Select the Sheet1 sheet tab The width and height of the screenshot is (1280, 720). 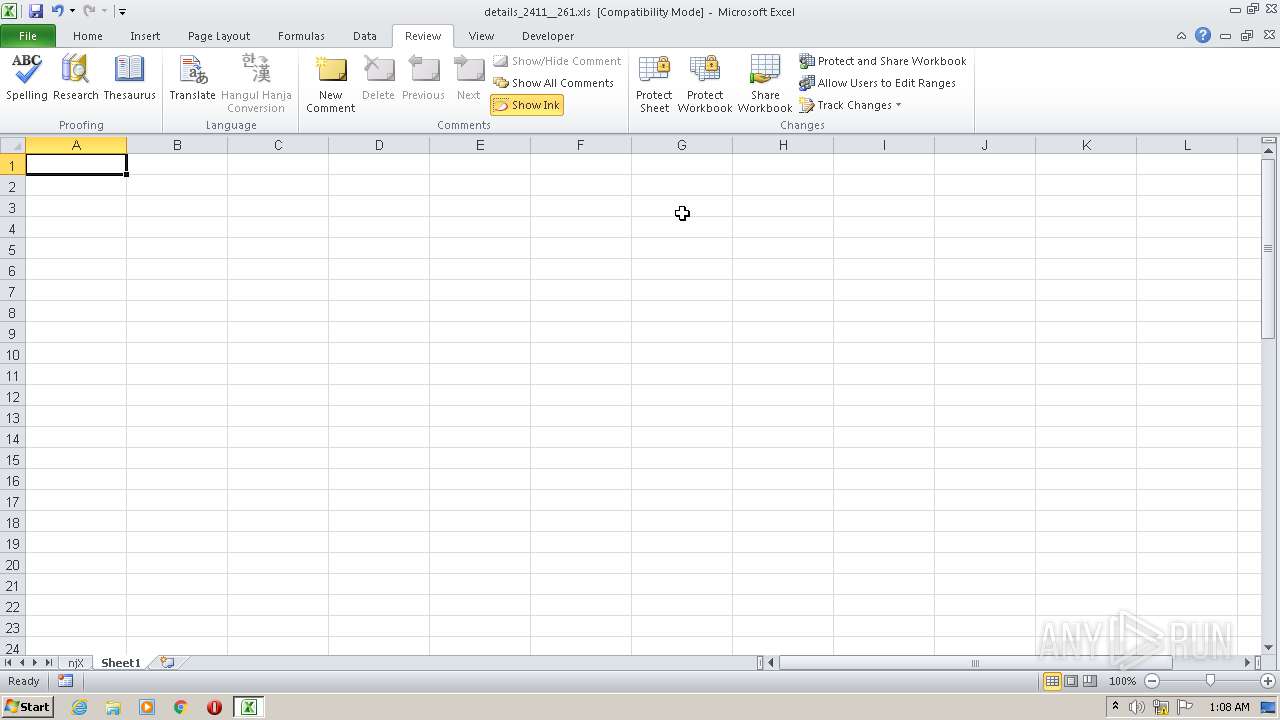tap(121, 662)
